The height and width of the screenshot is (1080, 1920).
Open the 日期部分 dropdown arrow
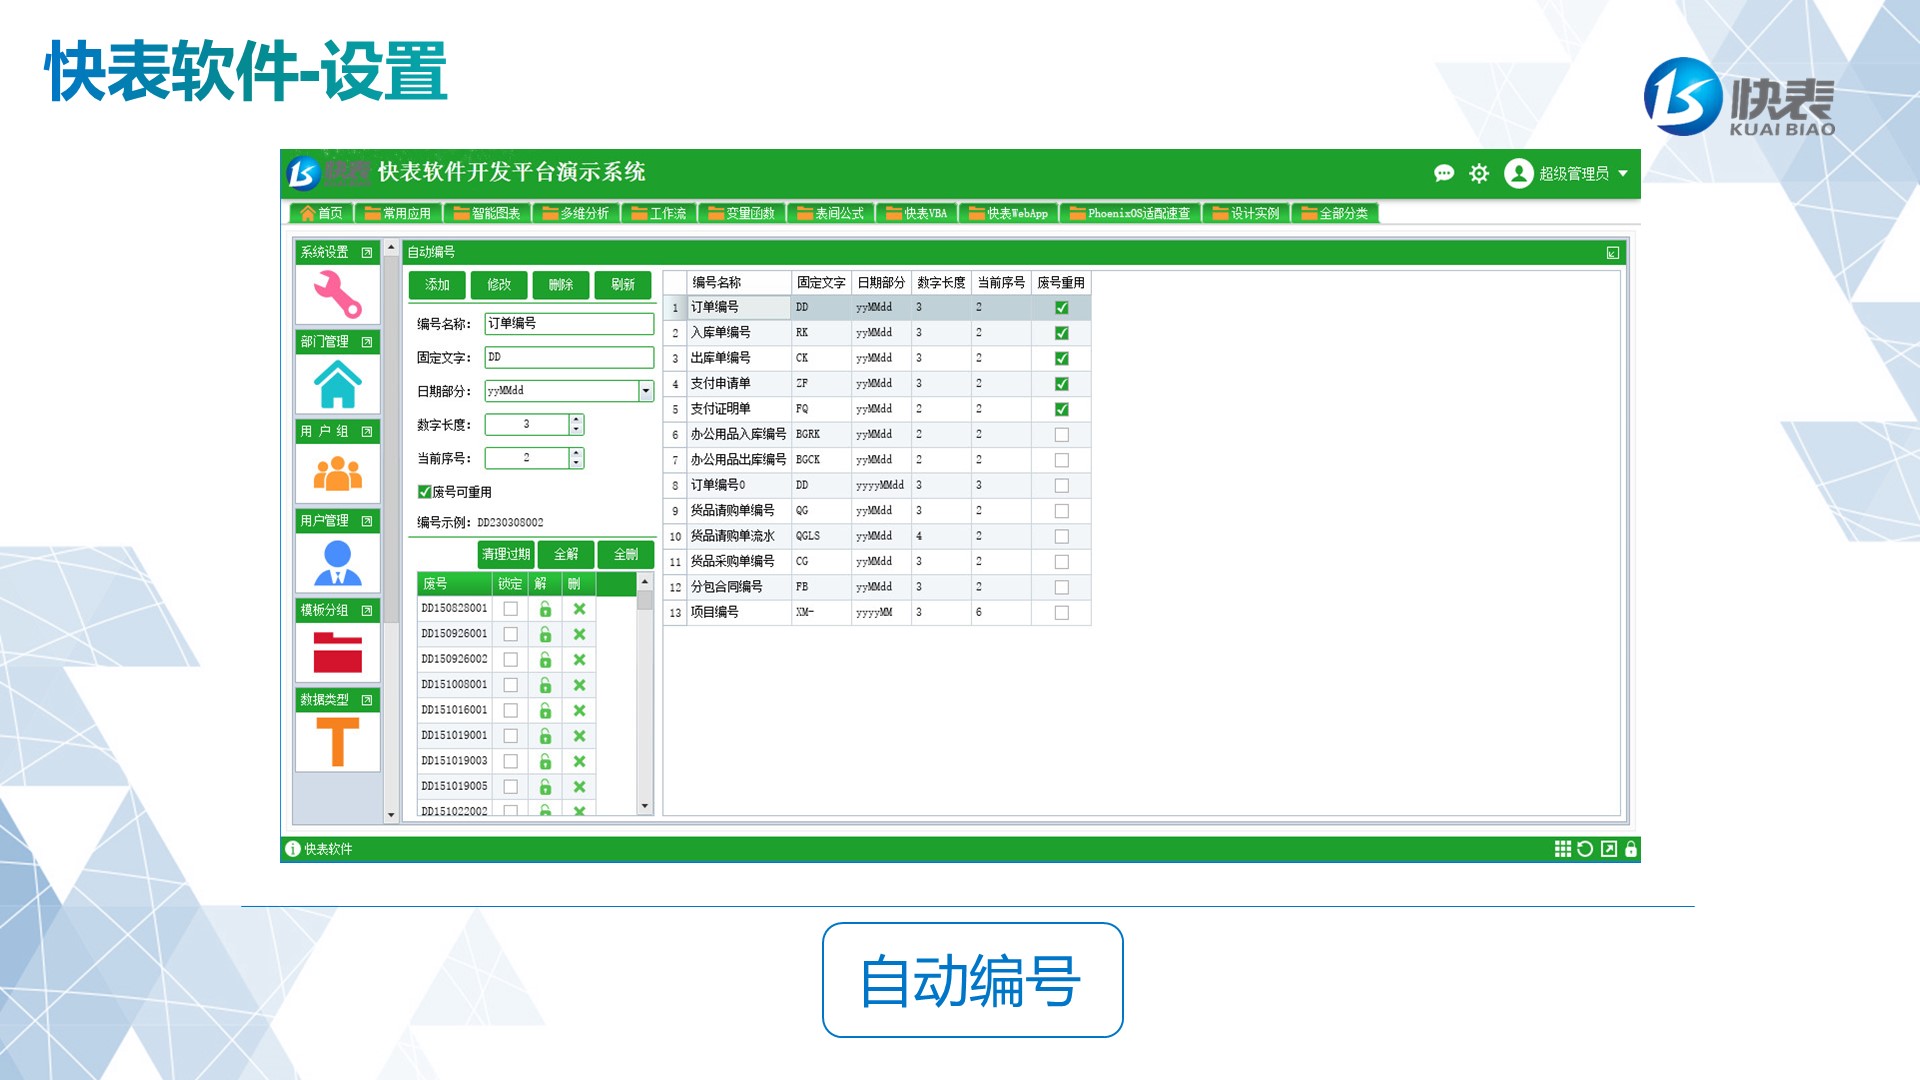click(x=646, y=391)
